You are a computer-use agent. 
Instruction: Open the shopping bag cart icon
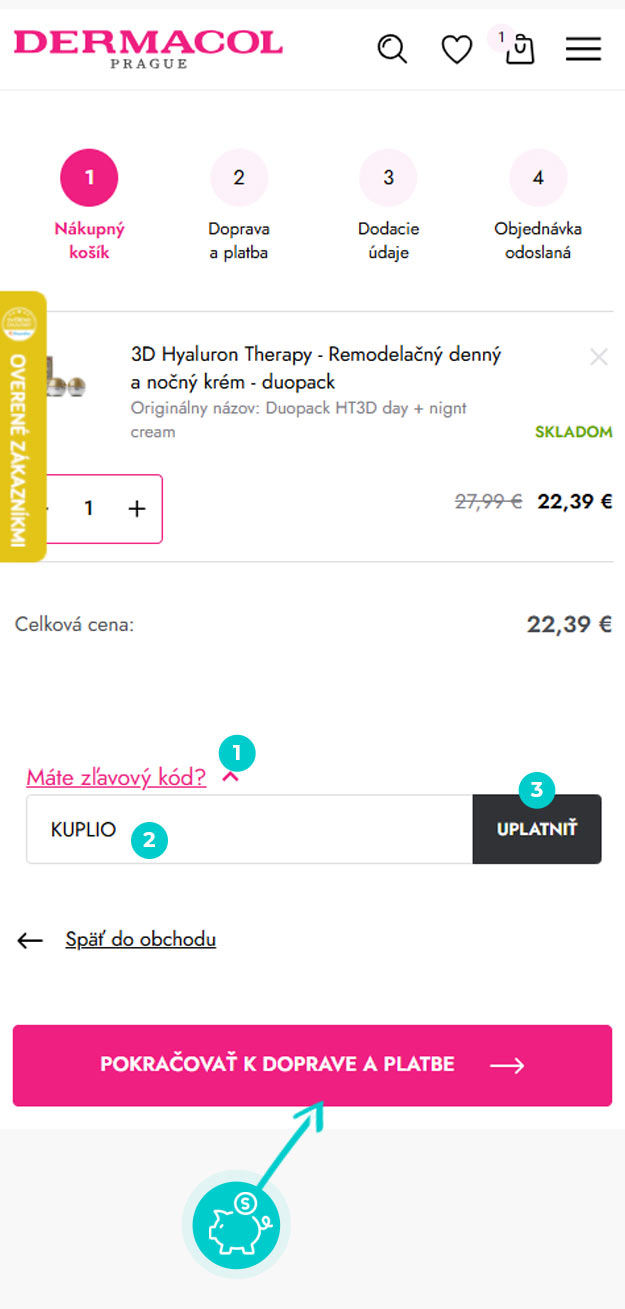tap(520, 50)
